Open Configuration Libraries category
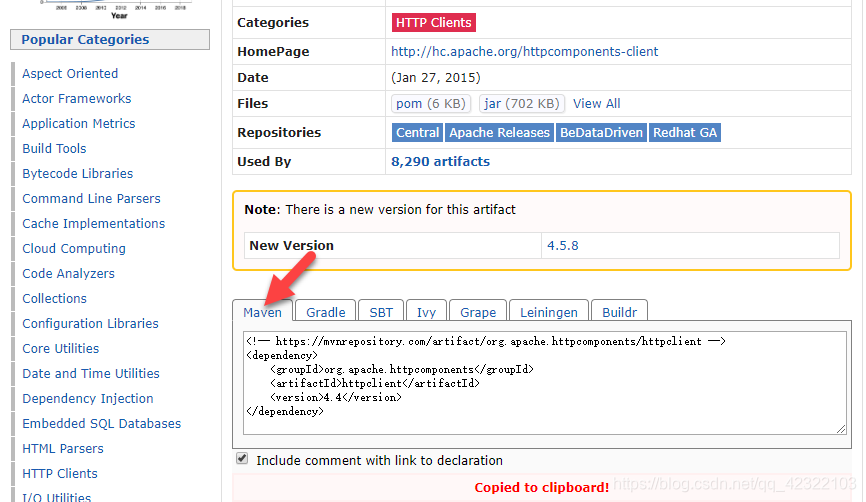 [90, 324]
